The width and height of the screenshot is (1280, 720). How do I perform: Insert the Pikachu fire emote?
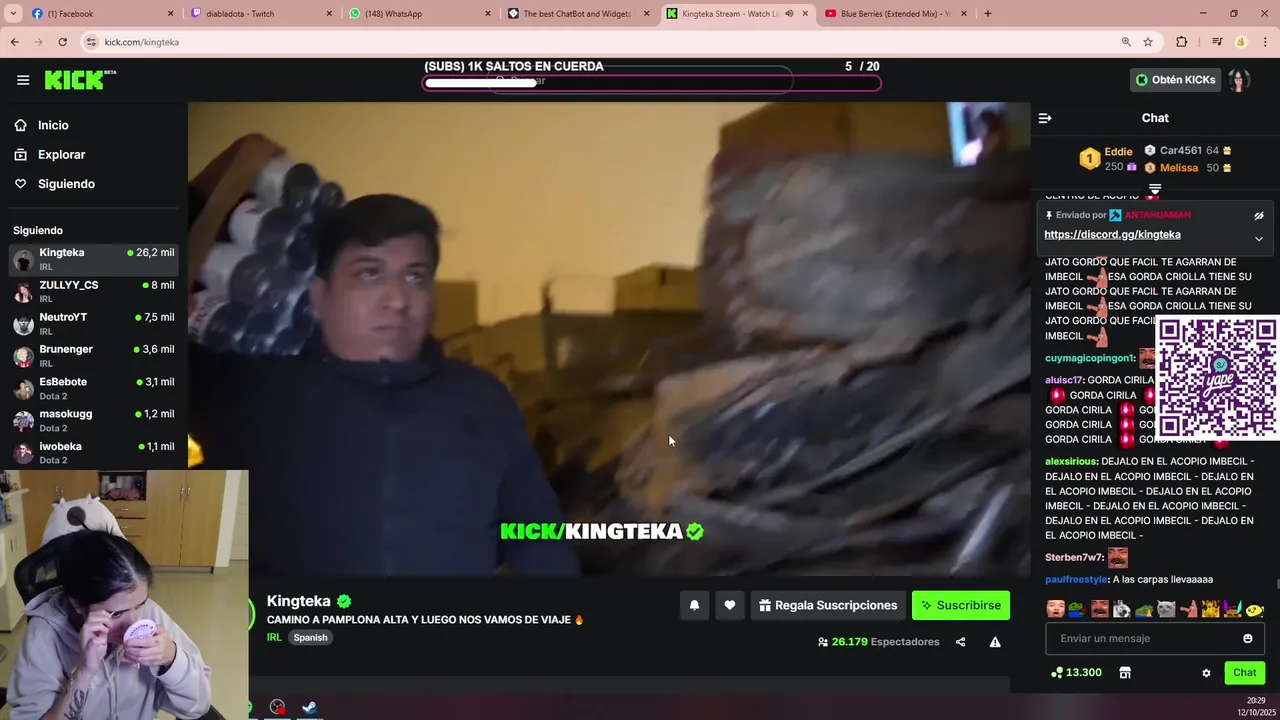click(1210, 609)
